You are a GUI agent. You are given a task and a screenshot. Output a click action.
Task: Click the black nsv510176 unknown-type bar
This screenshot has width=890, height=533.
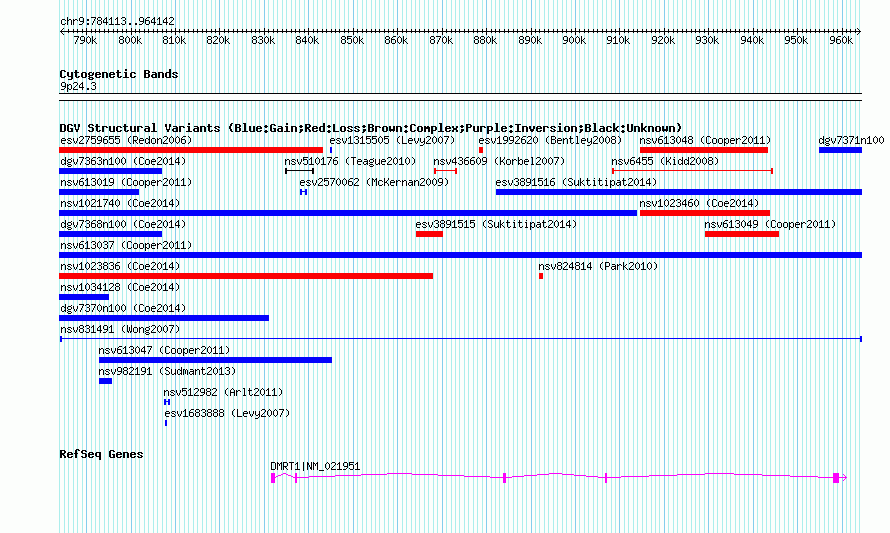(x=299, y=171)
